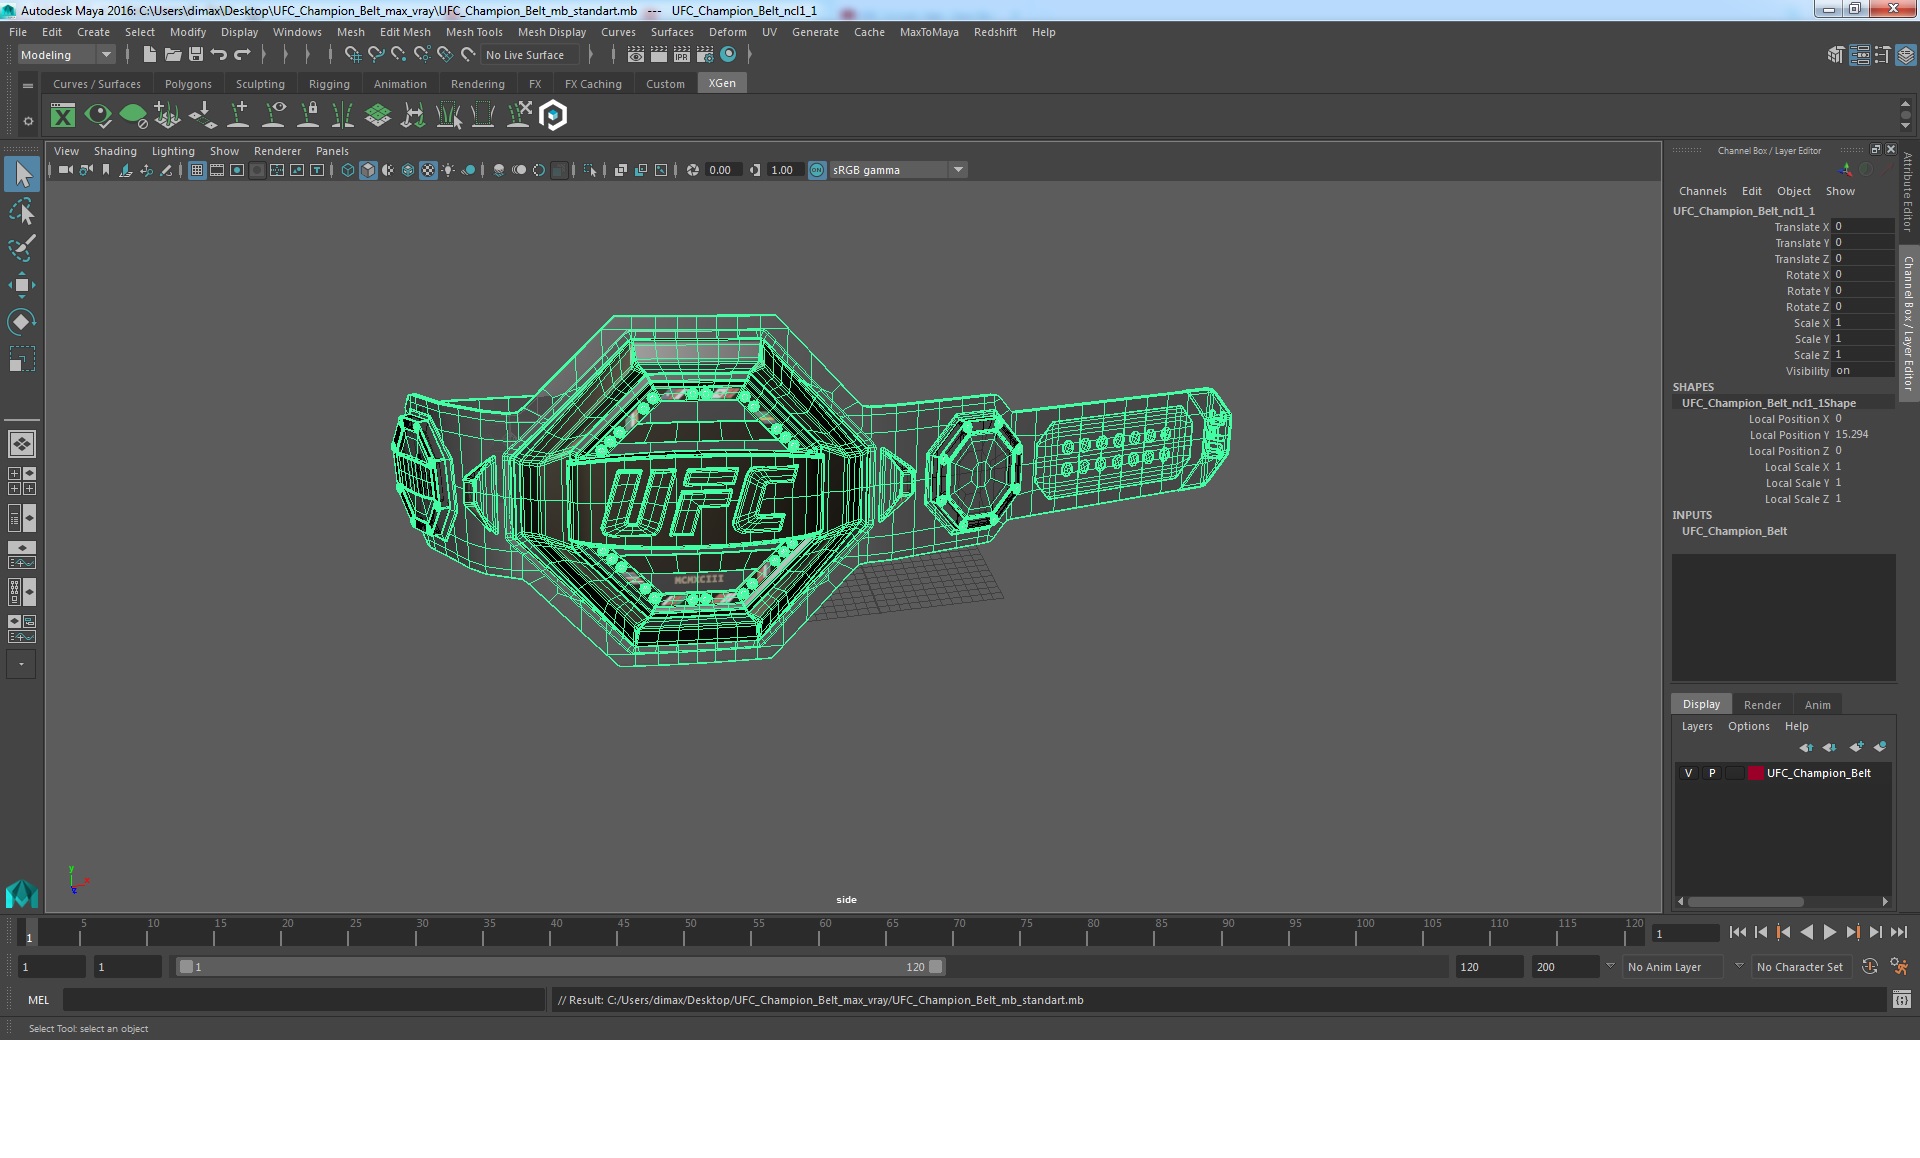The image size is (1920, 1158).
Task: Select the Move tool in toolbar
Action: click(21, 284)
